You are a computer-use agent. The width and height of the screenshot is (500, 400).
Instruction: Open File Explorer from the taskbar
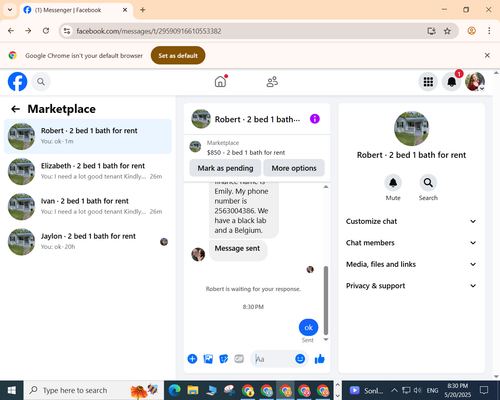click(x=193, y=390)
